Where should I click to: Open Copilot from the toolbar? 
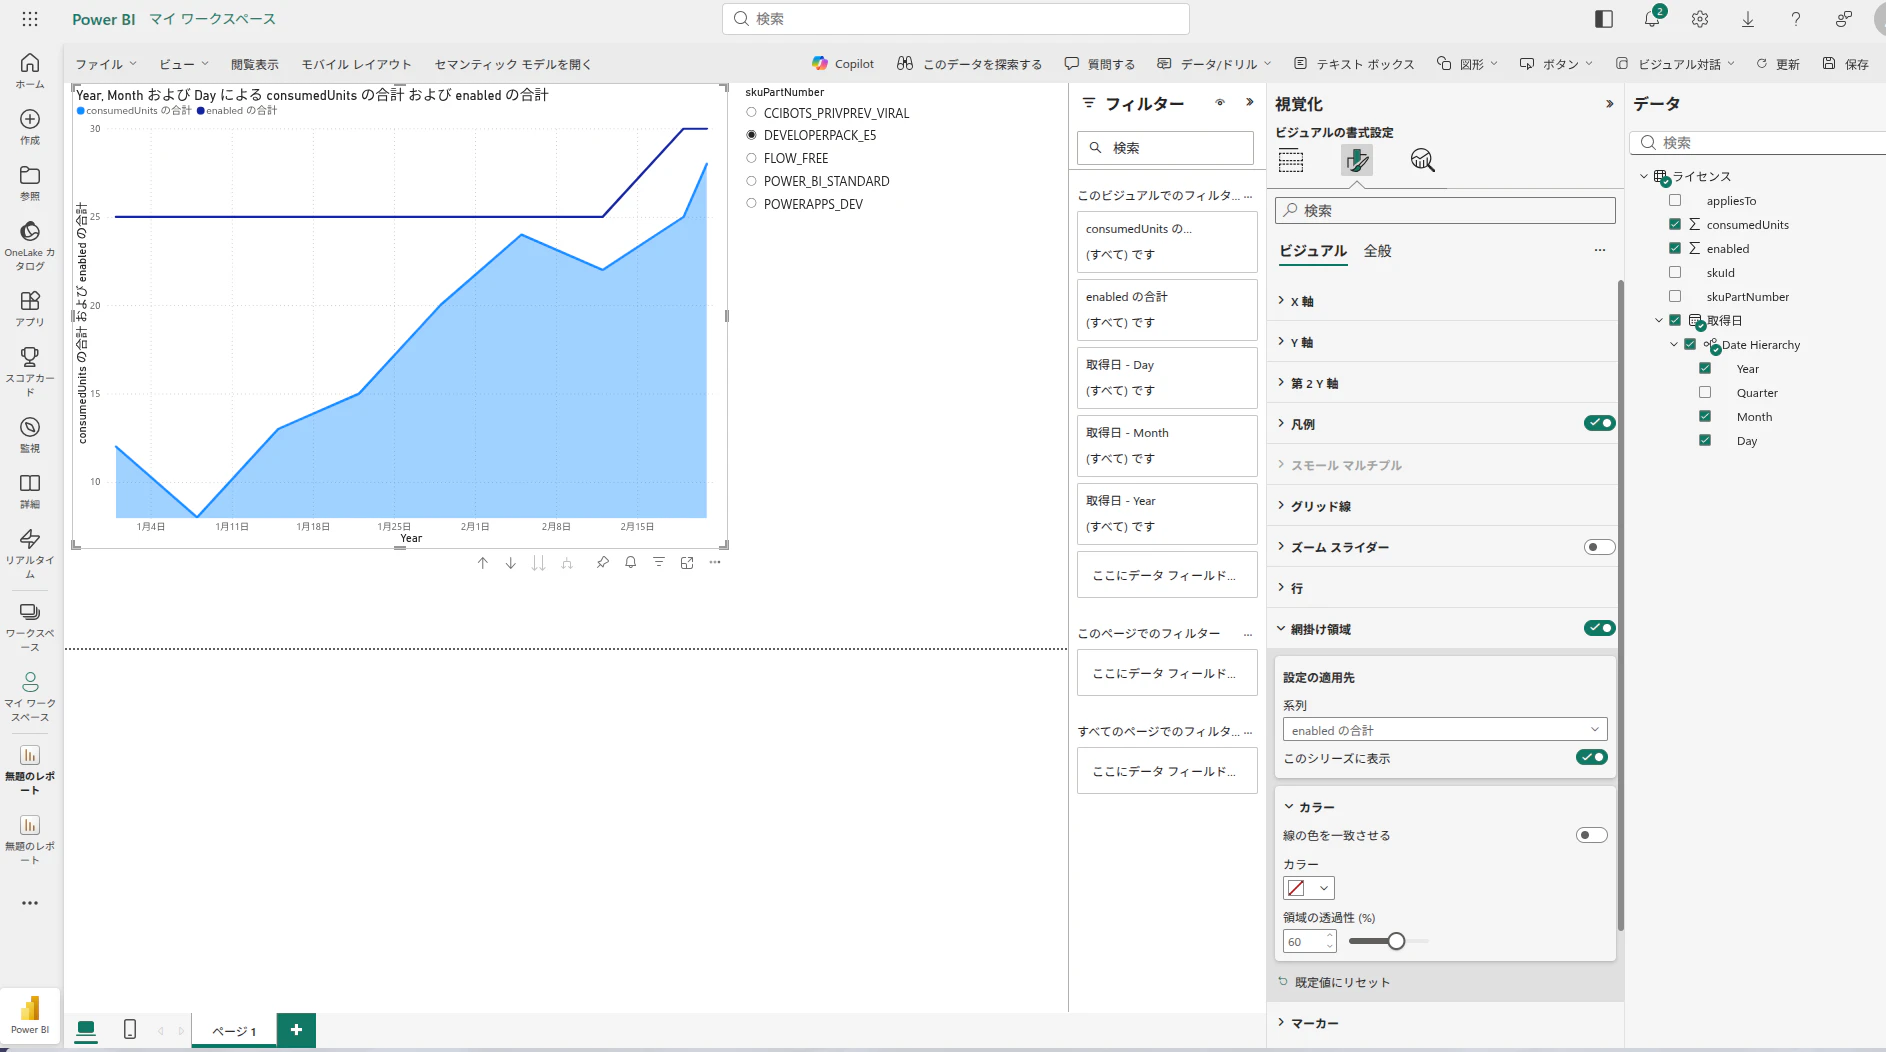coord(843,64)
